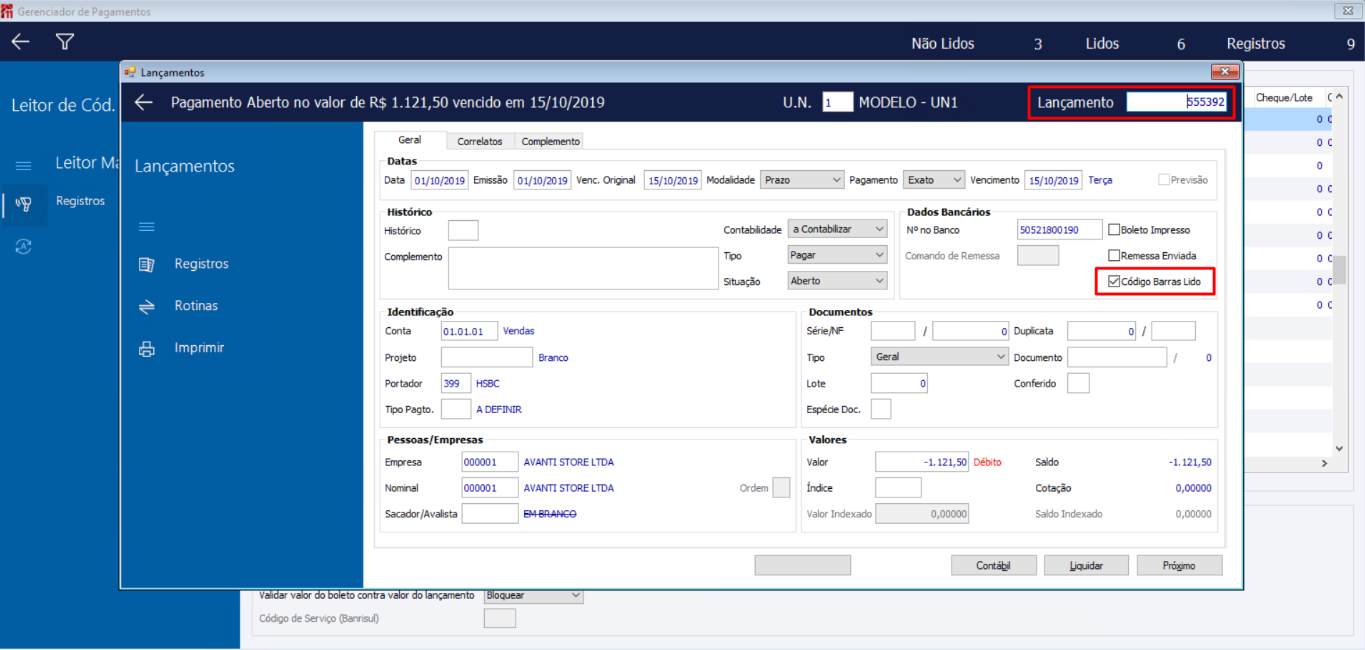The width and height of the screenshot is (1365, 650).
Task: Click the Índice field
Action: [898, 487]
